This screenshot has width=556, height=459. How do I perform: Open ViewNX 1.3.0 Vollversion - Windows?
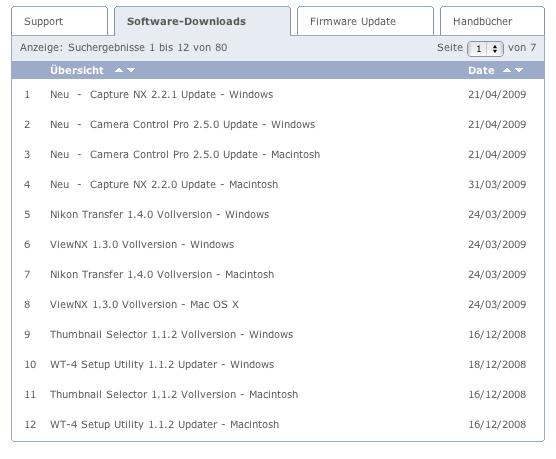[142, 244]
